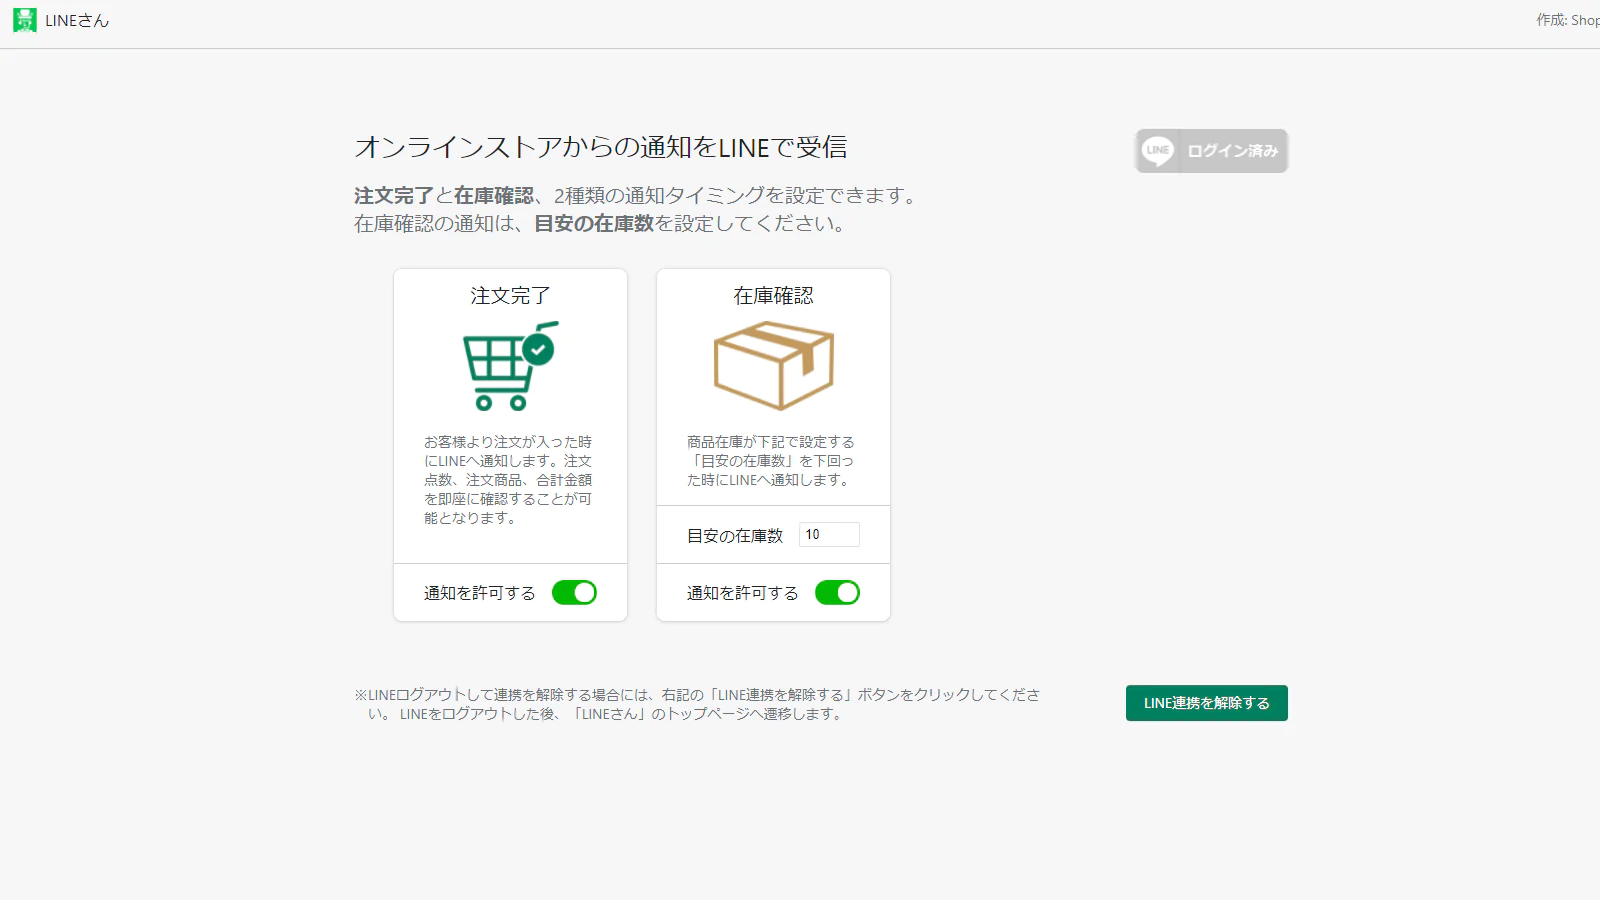The height and width of the screenshot is (900, 1600).
Task: Click the 注文完了 description text
Action: (x=508, y=480)
